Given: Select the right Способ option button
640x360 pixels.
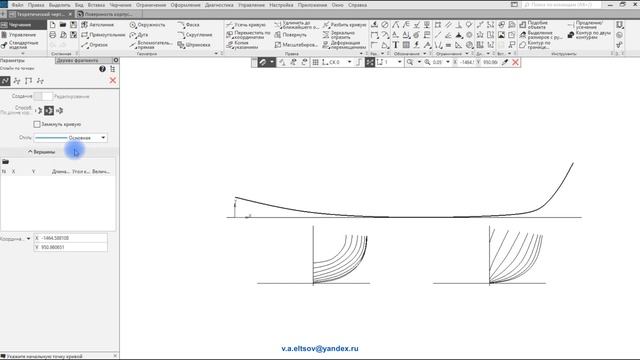Looking at the screenshot, I should pyautogui.click(x=60, y=111).
